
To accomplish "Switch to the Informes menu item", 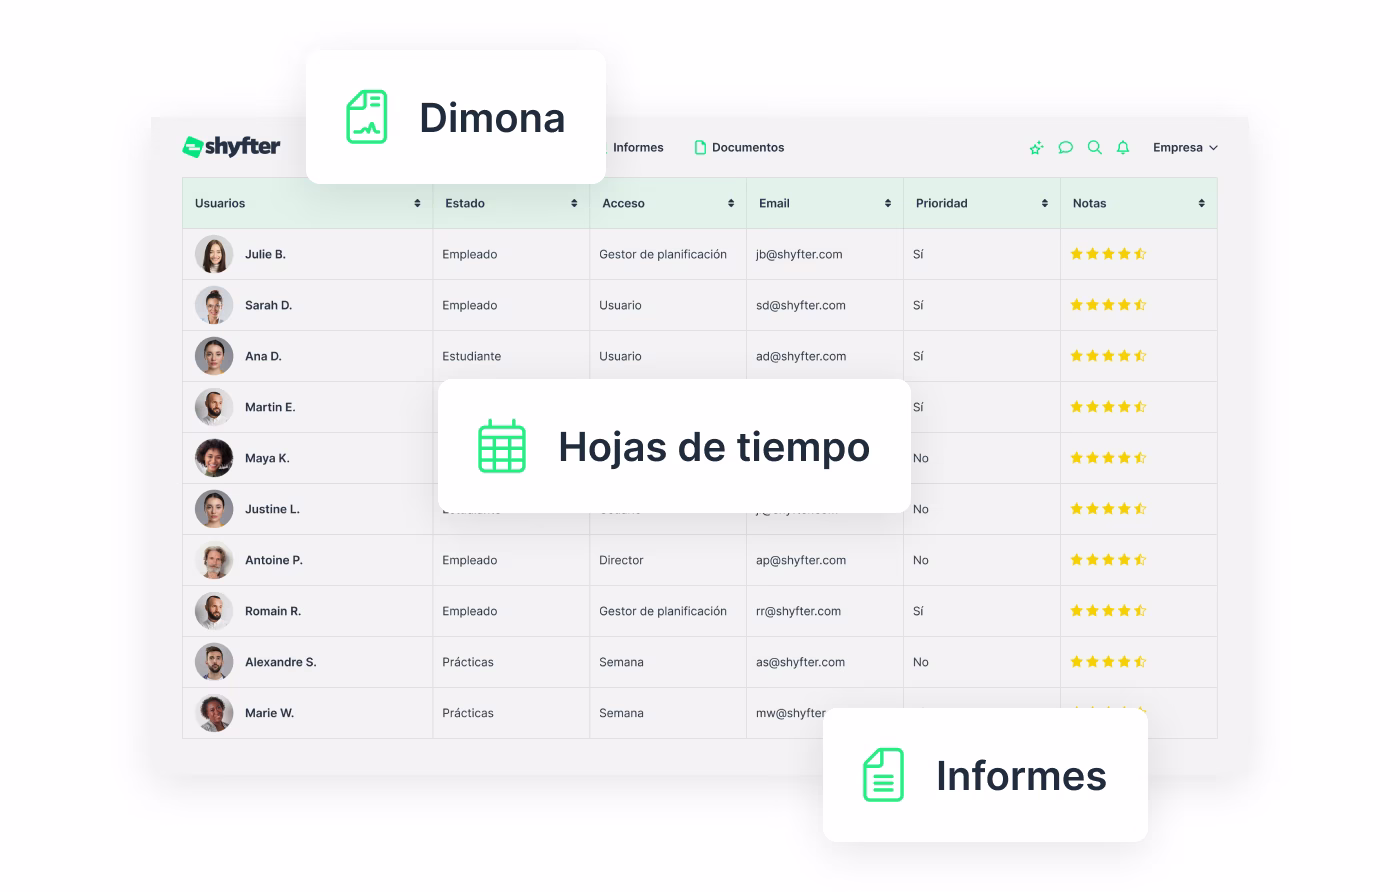I will [637, 147].
